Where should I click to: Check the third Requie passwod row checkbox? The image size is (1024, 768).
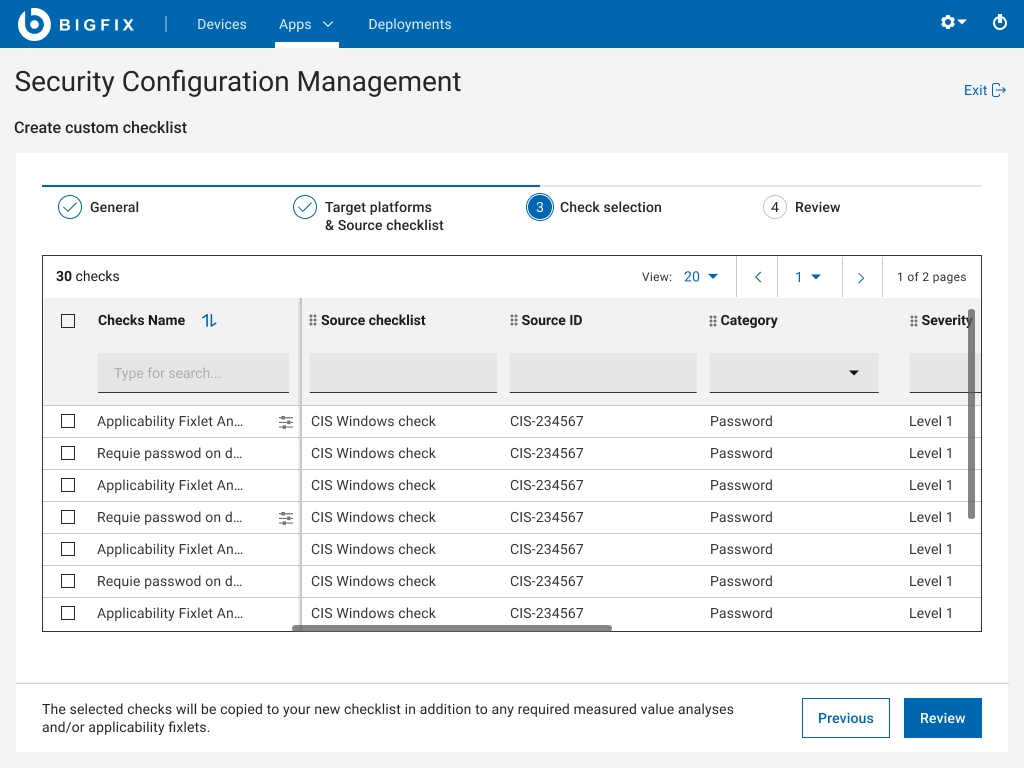68,581
